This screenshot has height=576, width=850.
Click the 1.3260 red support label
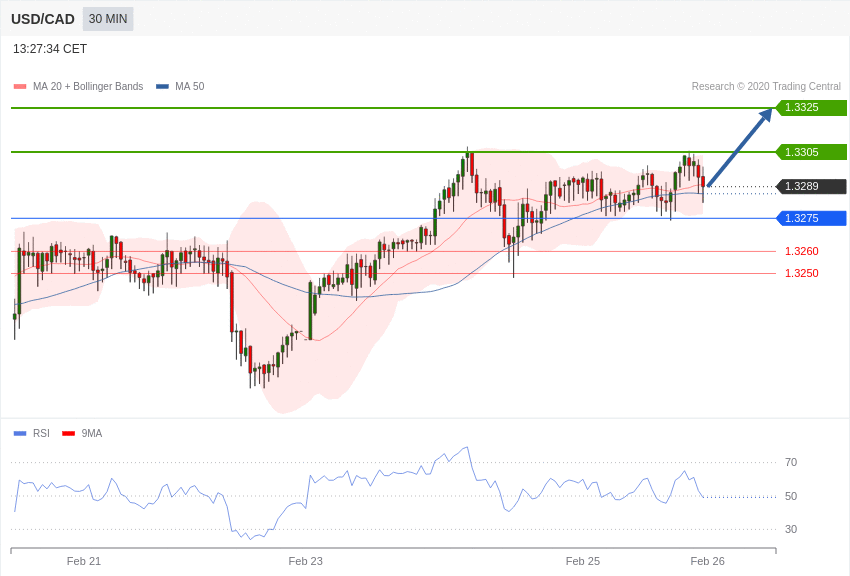tap(802, 251)
